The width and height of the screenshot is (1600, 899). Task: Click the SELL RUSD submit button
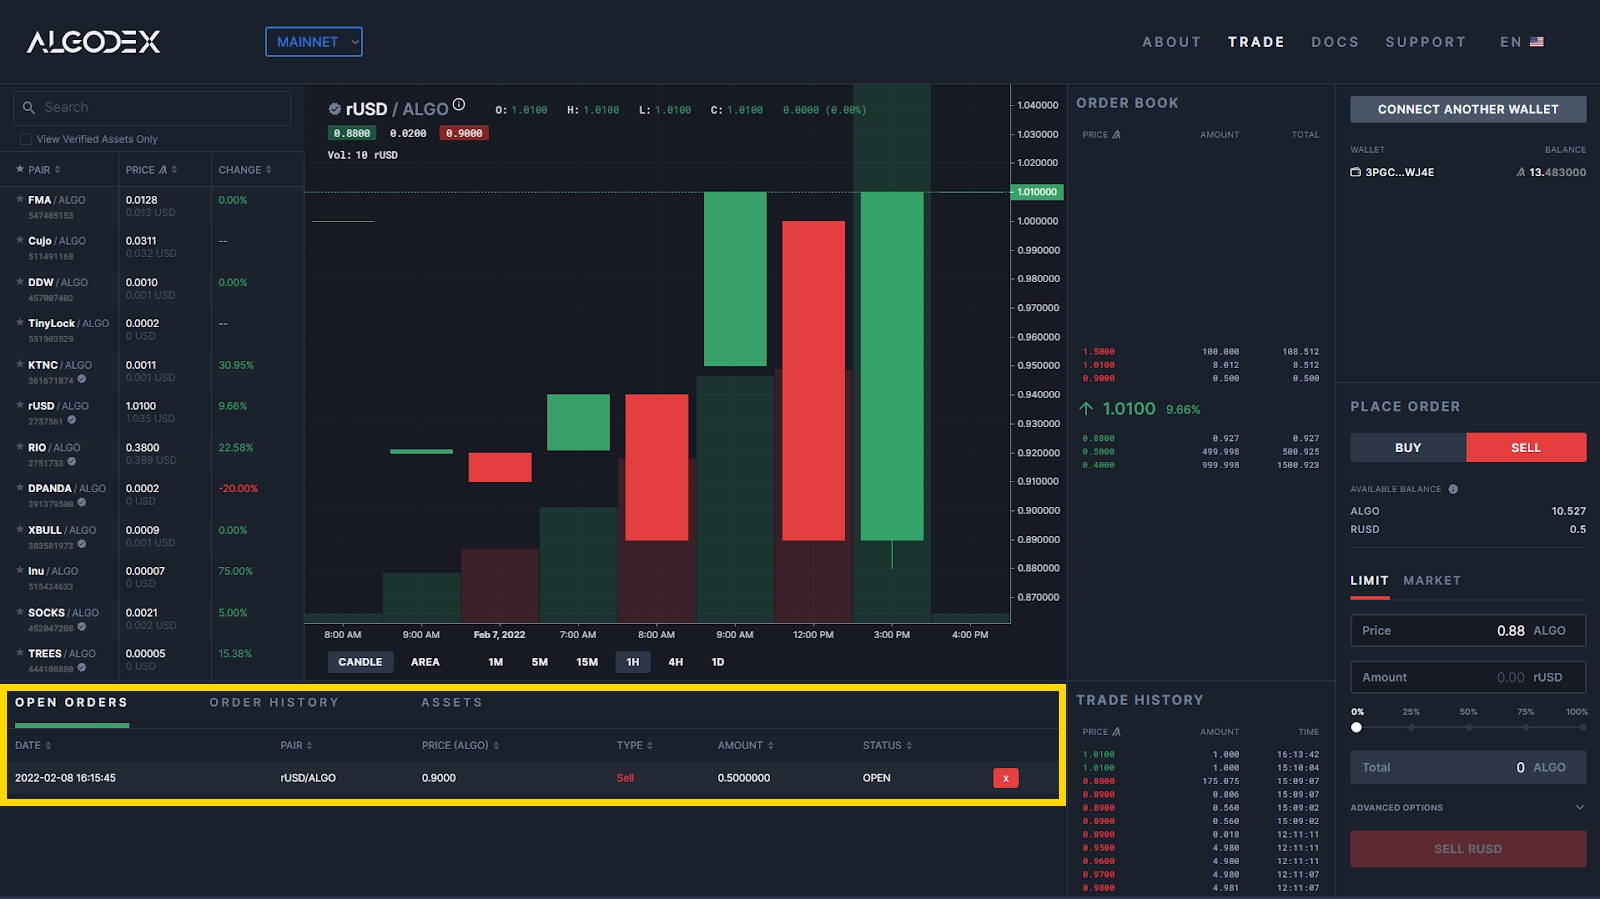click(x=1468, y=849)
